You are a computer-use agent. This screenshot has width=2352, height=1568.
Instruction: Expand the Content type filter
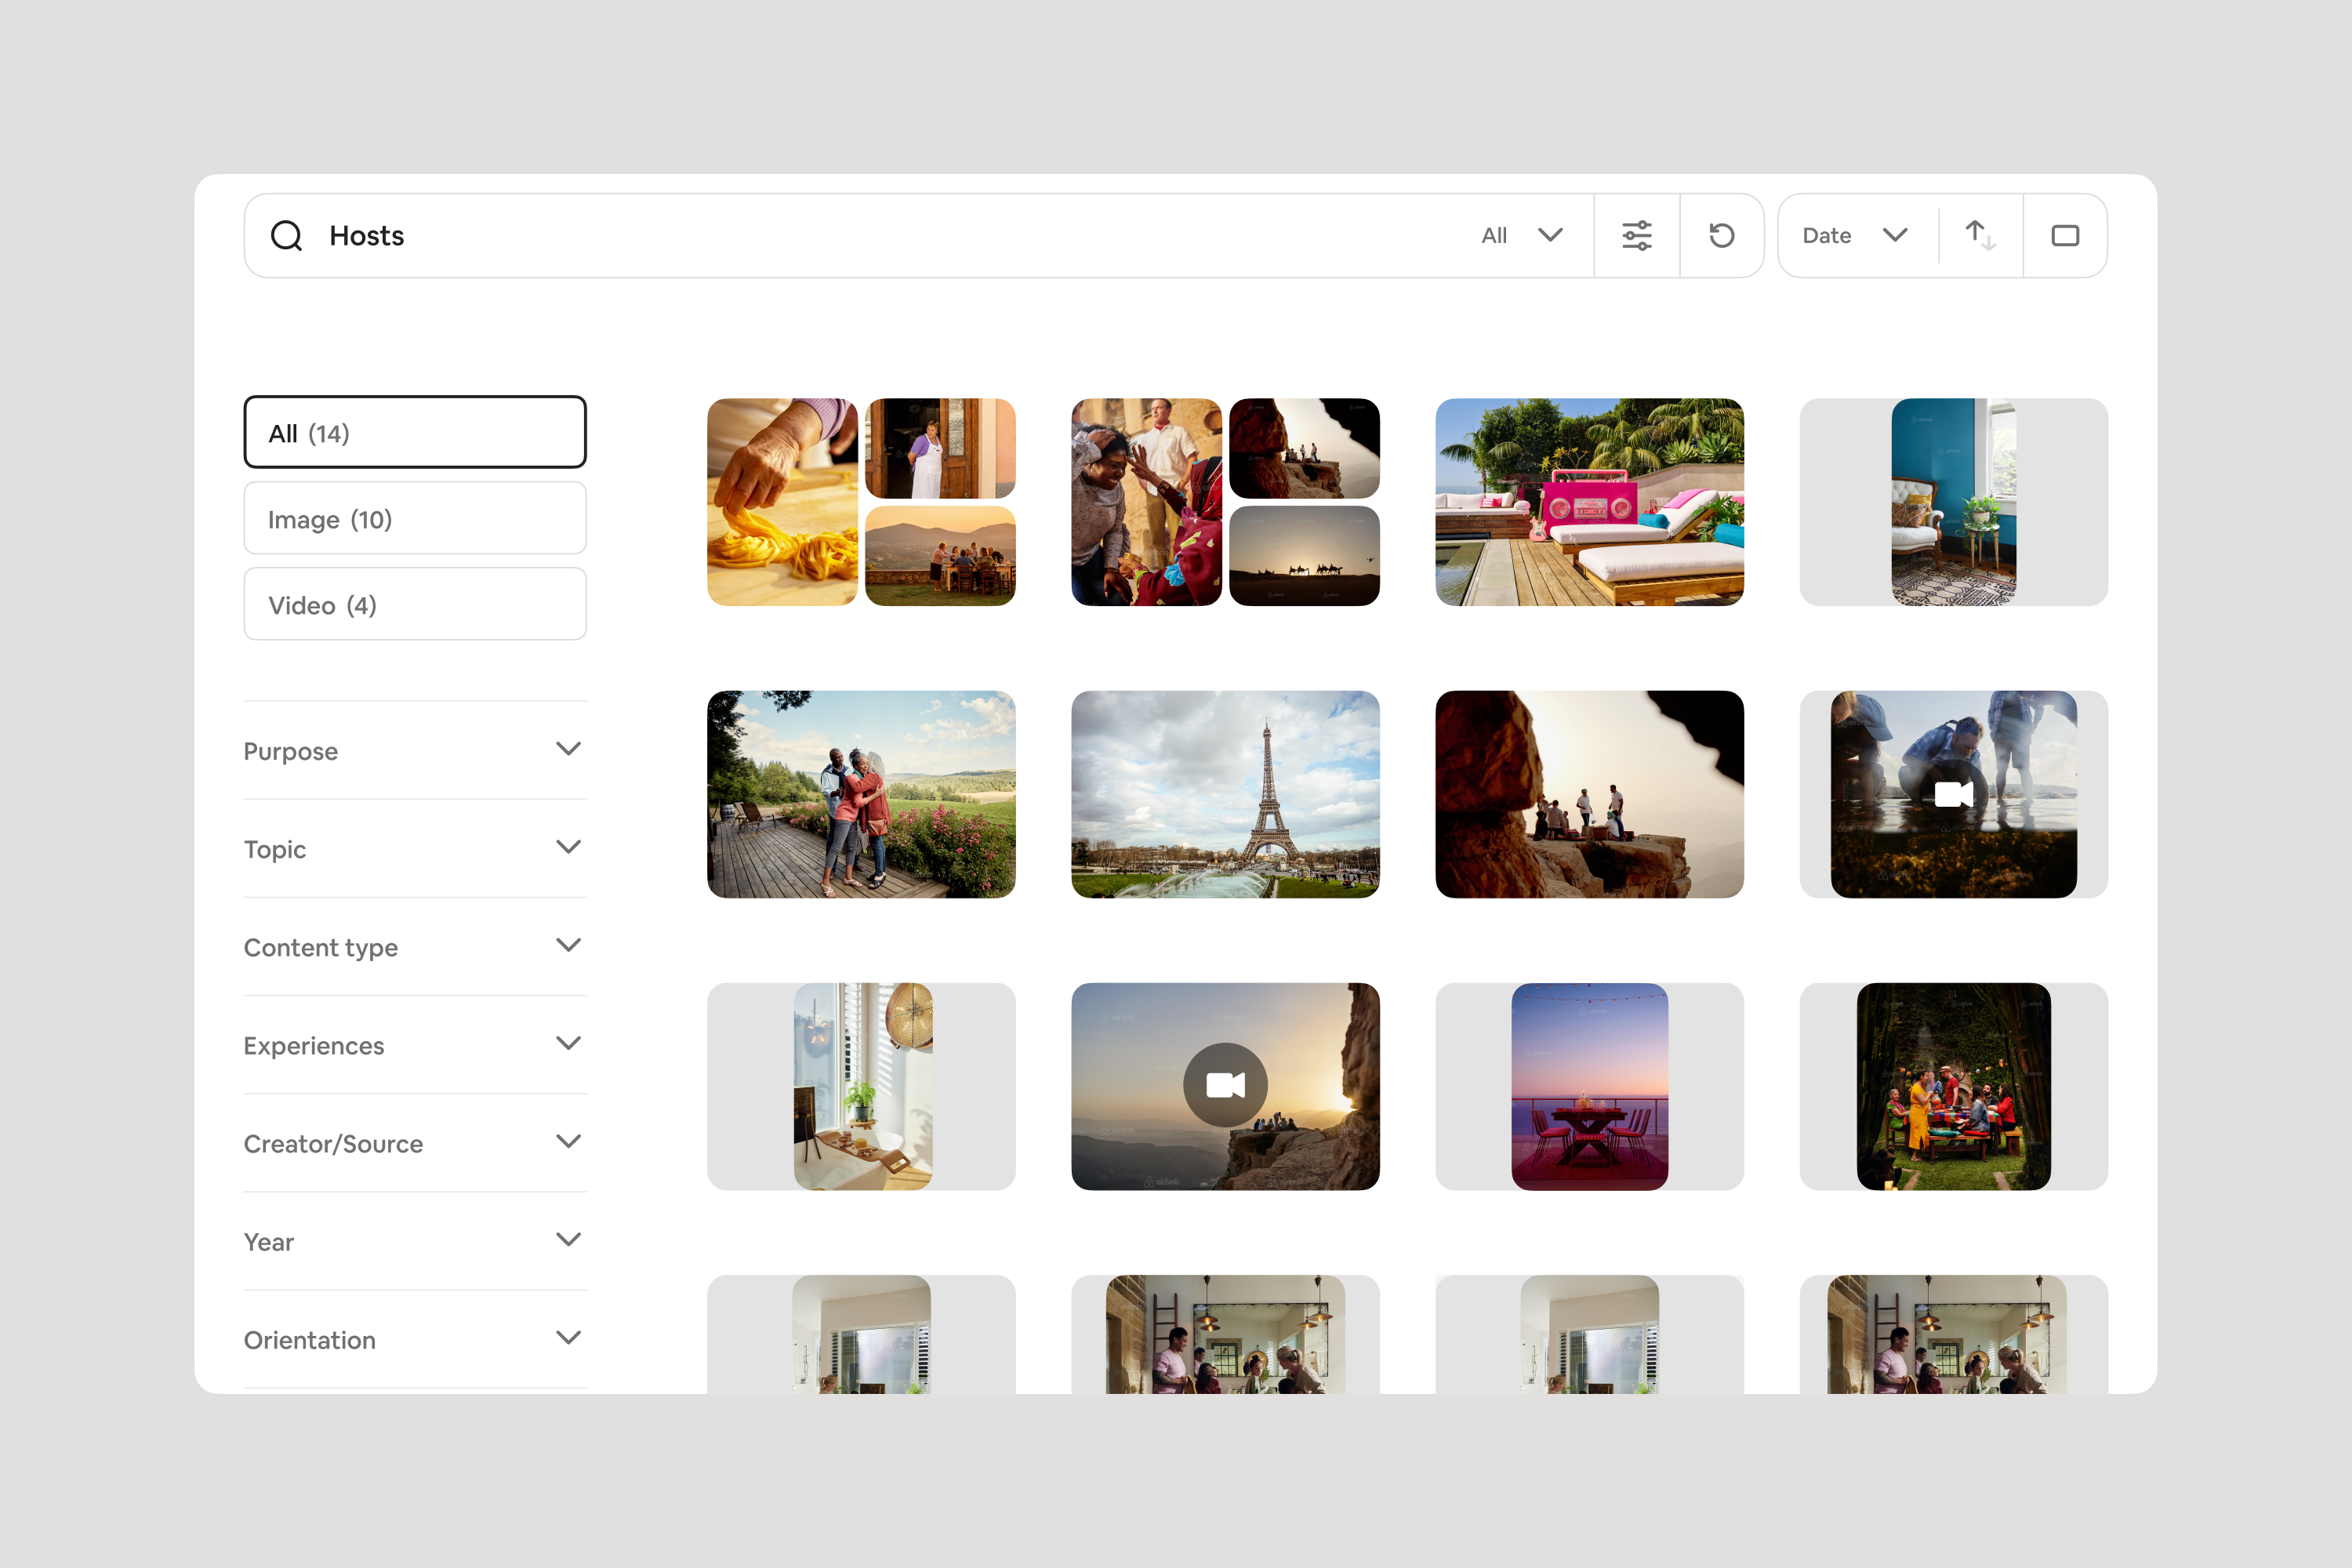(x=414, y=946)
